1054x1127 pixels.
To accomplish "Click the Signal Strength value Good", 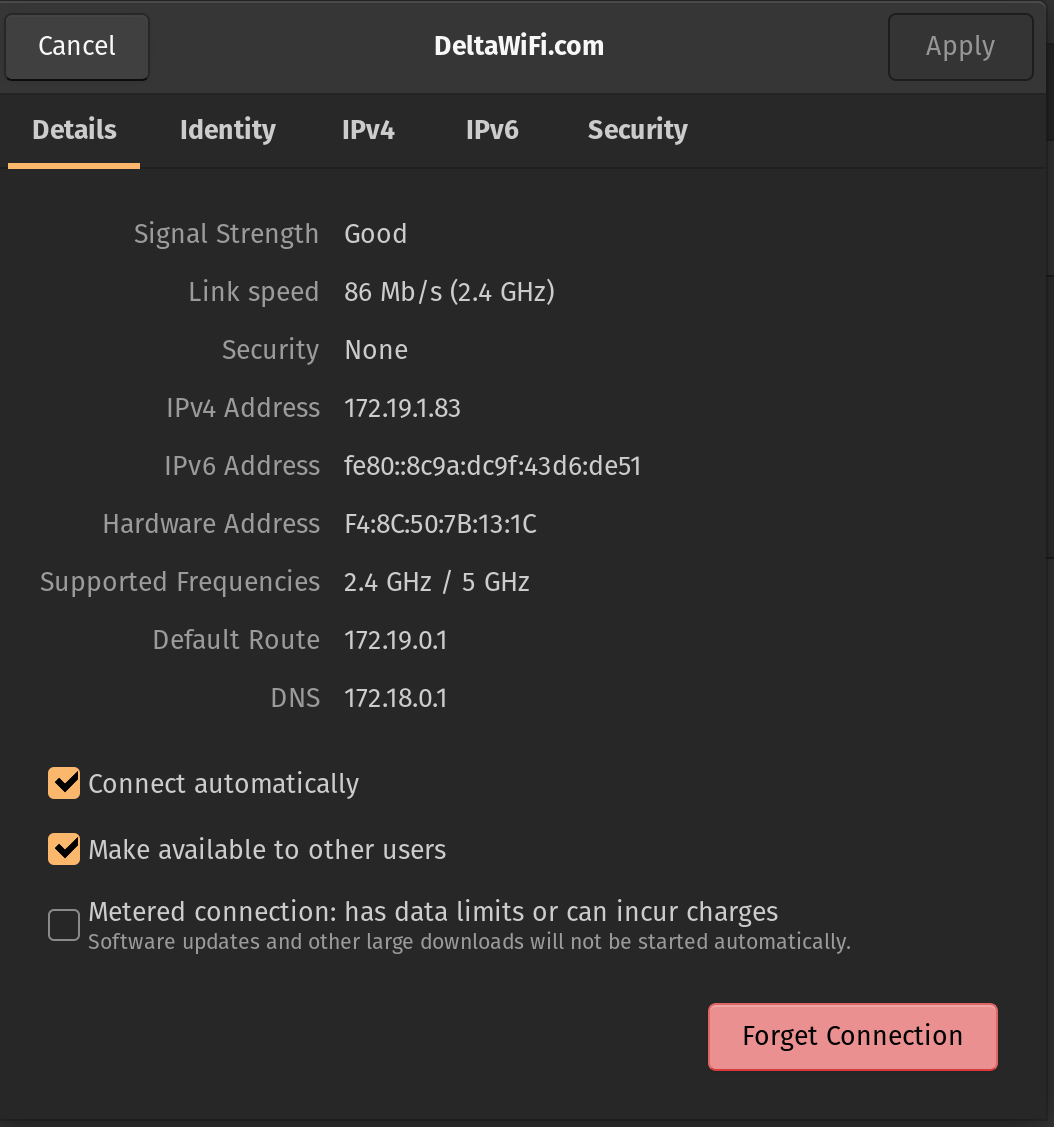I will (375, 234).
